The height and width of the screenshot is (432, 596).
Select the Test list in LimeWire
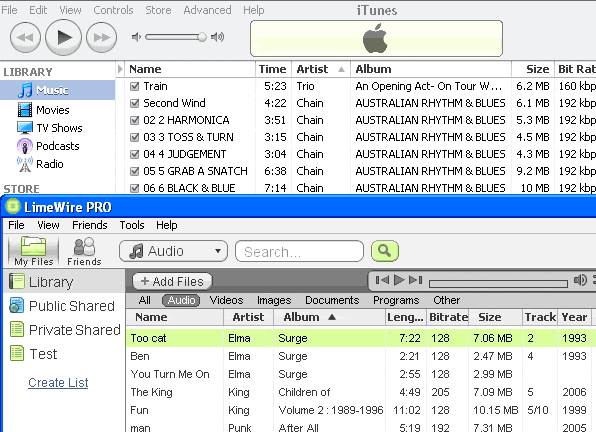pyautogui.click(x=33, y=354)
